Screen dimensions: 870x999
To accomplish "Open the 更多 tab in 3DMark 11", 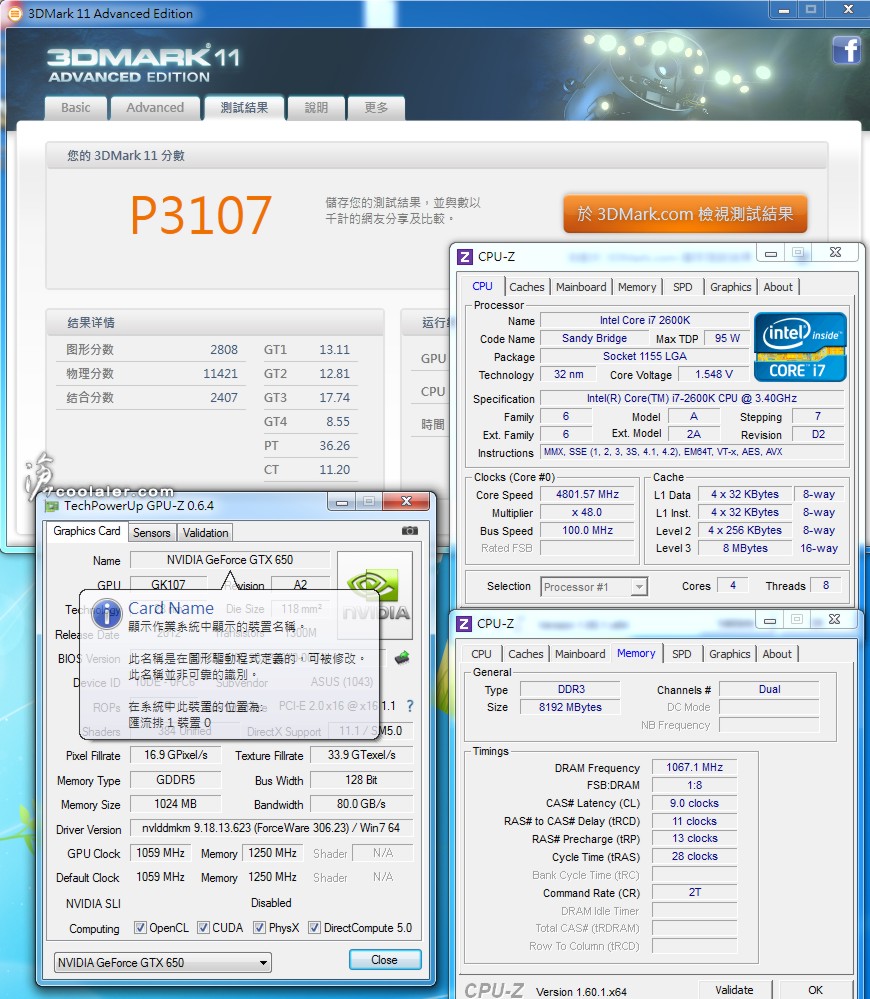I will [x=376, y=108].
